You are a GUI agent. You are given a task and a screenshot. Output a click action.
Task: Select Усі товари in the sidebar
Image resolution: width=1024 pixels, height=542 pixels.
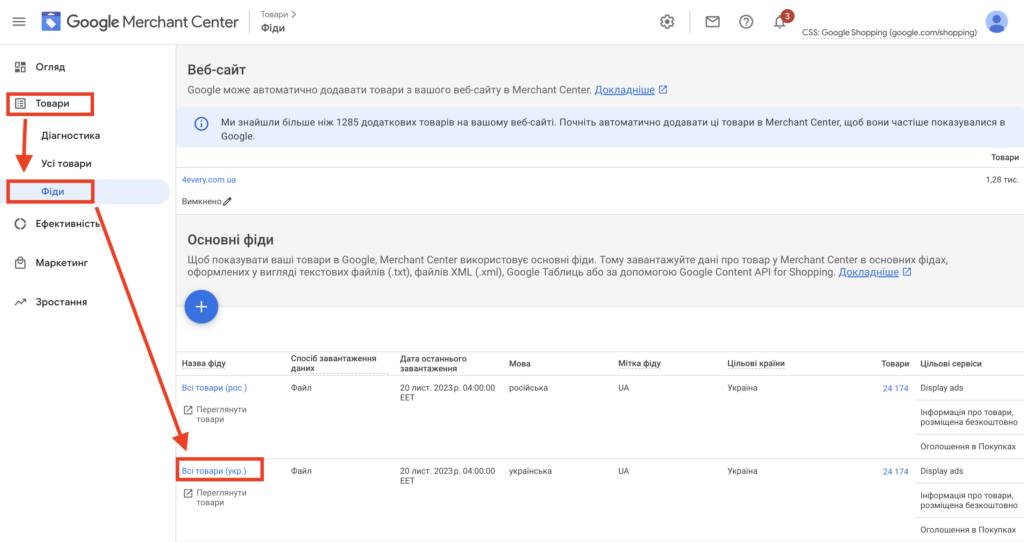[66, 163]
